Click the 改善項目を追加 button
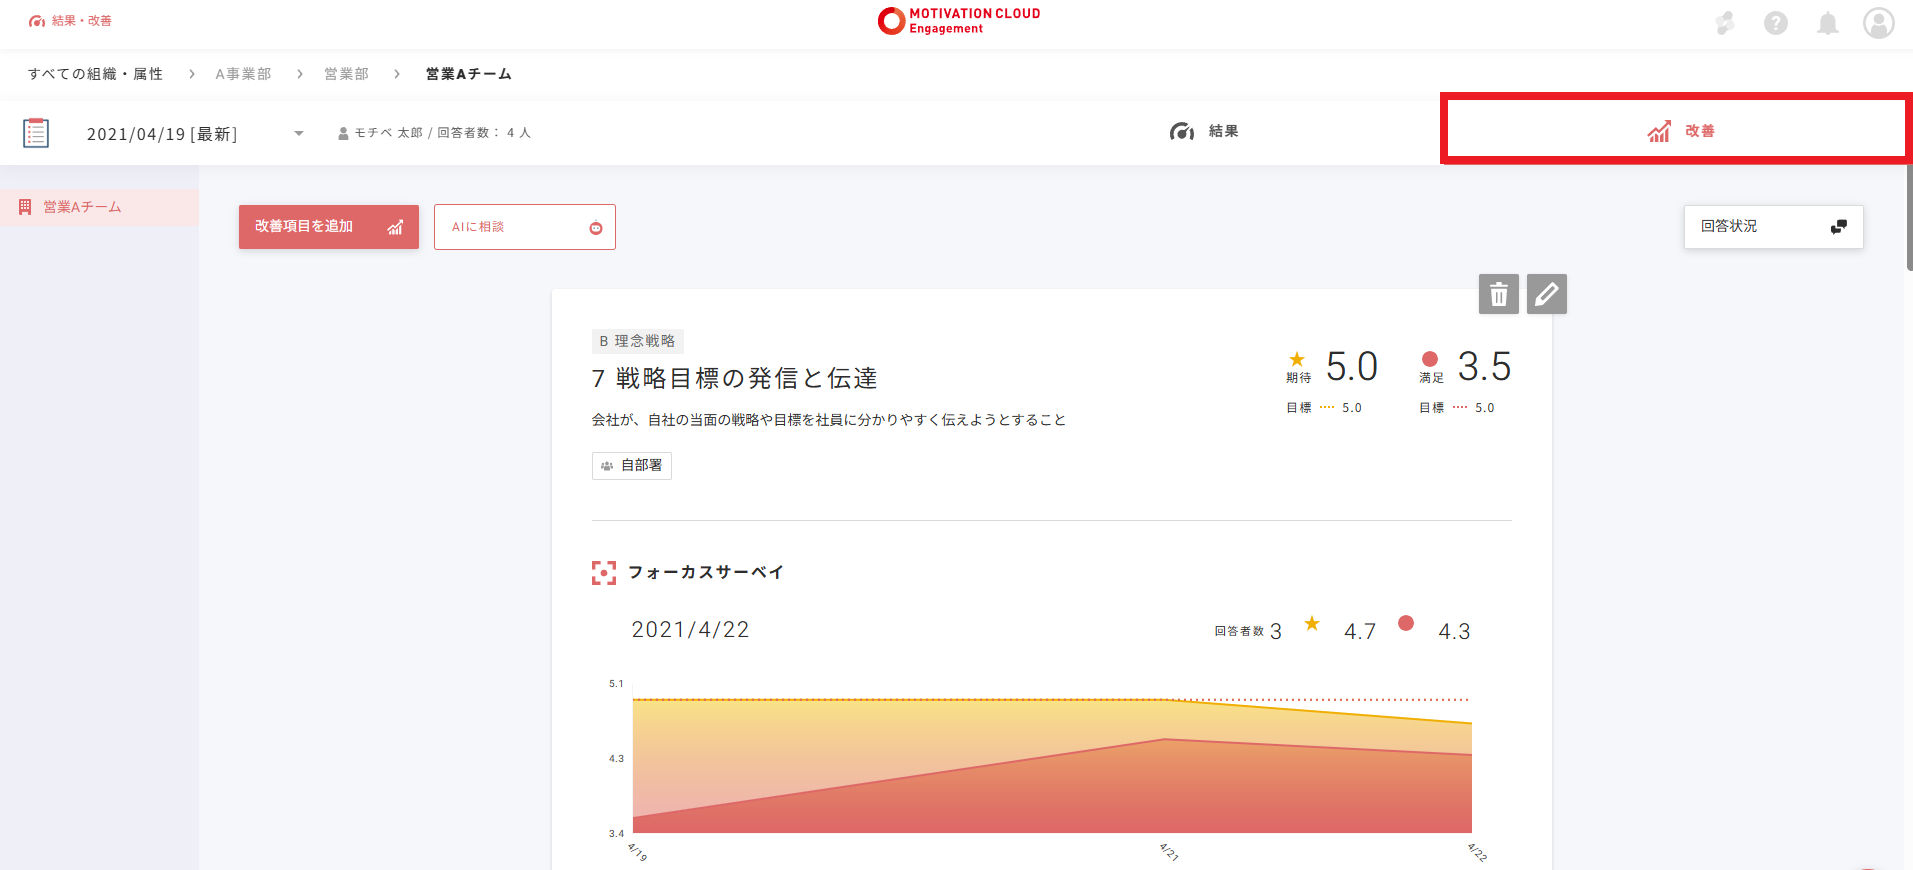Image resolution: width=1913 pixels, height=870 pixels. [328, 227]
